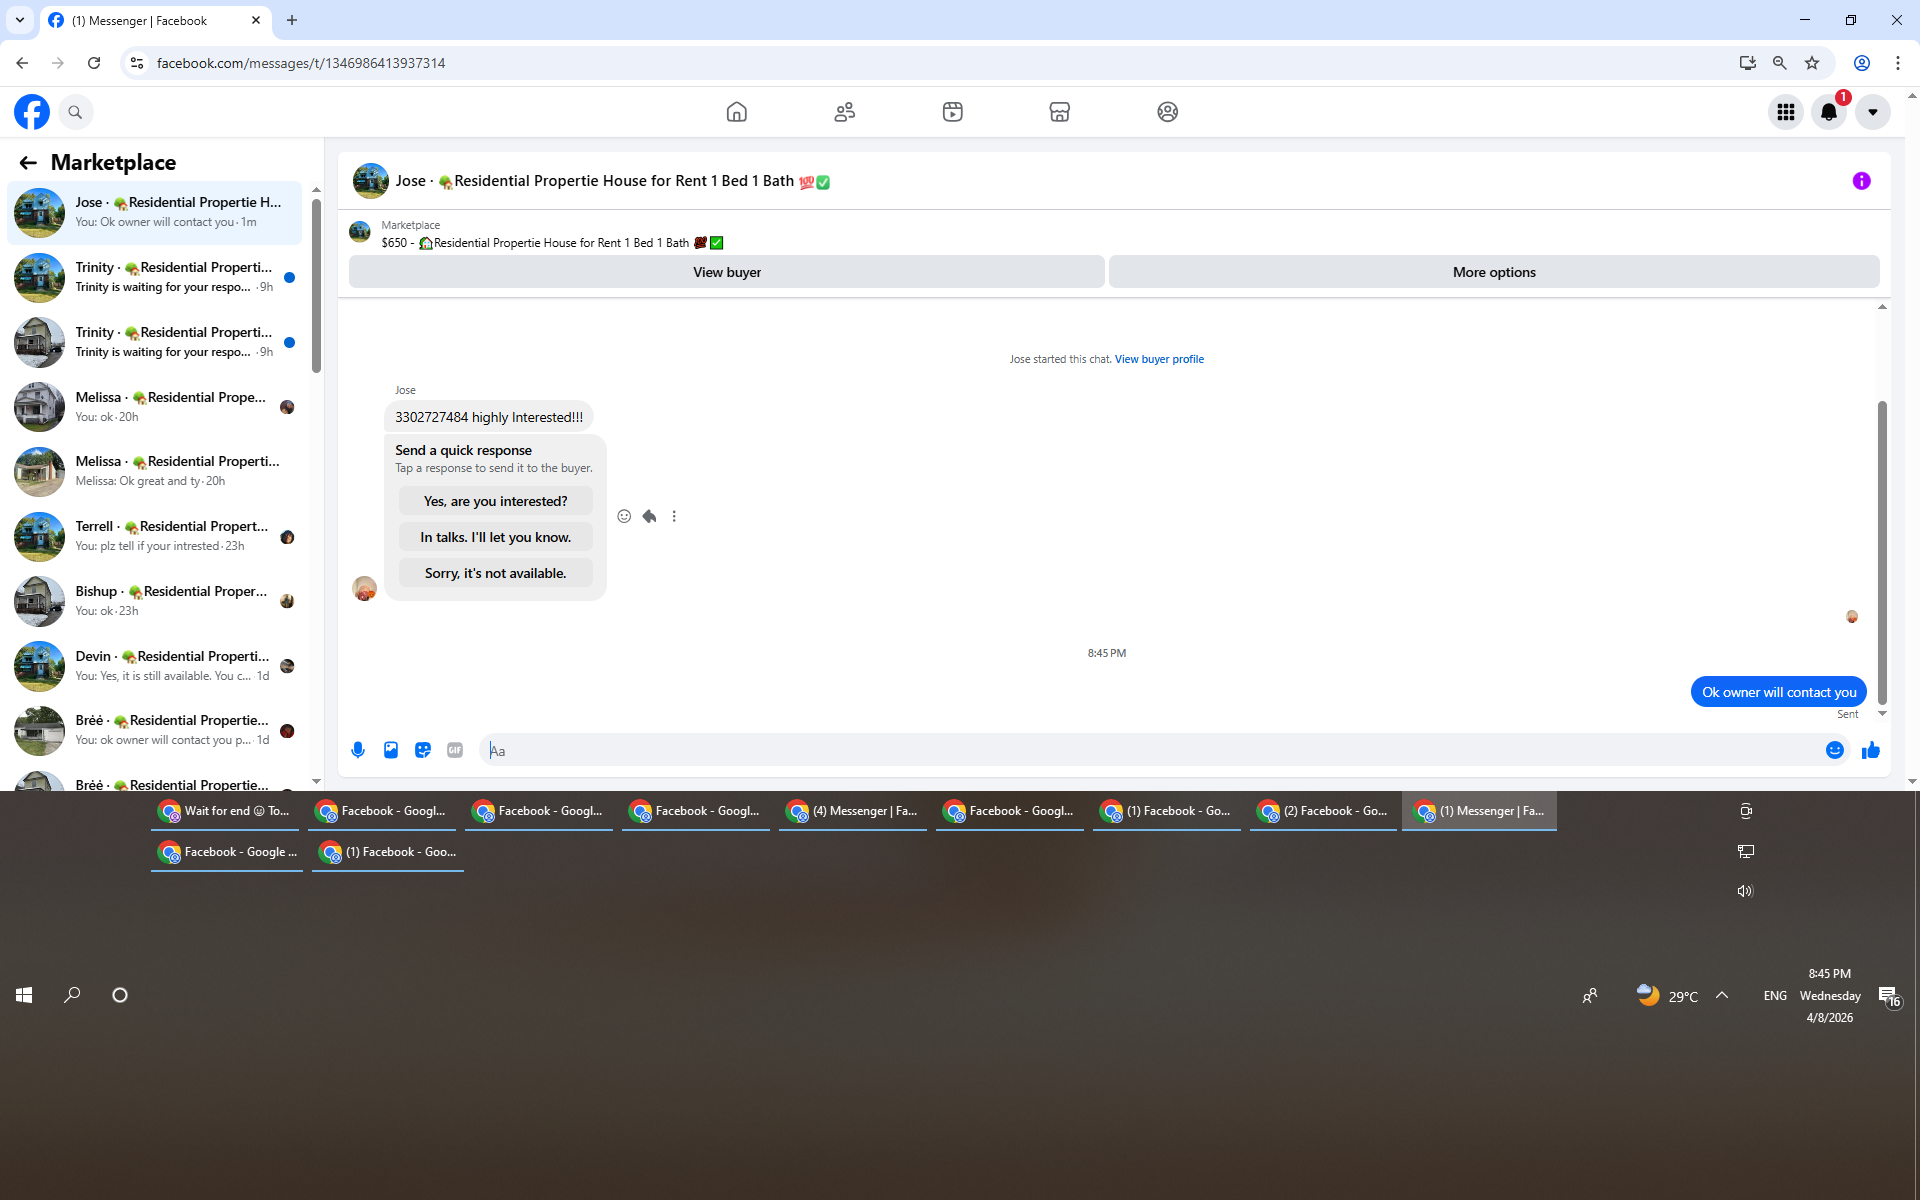
Task: Go to Marketplace tab in top navigation
Action: [x=1059, y=112]
